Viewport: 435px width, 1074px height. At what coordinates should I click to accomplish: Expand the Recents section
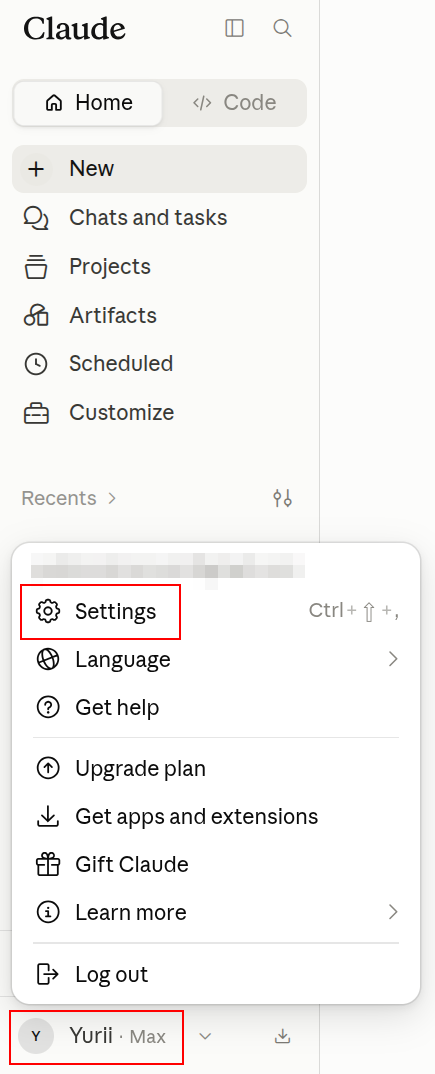[x=69, y=498]
